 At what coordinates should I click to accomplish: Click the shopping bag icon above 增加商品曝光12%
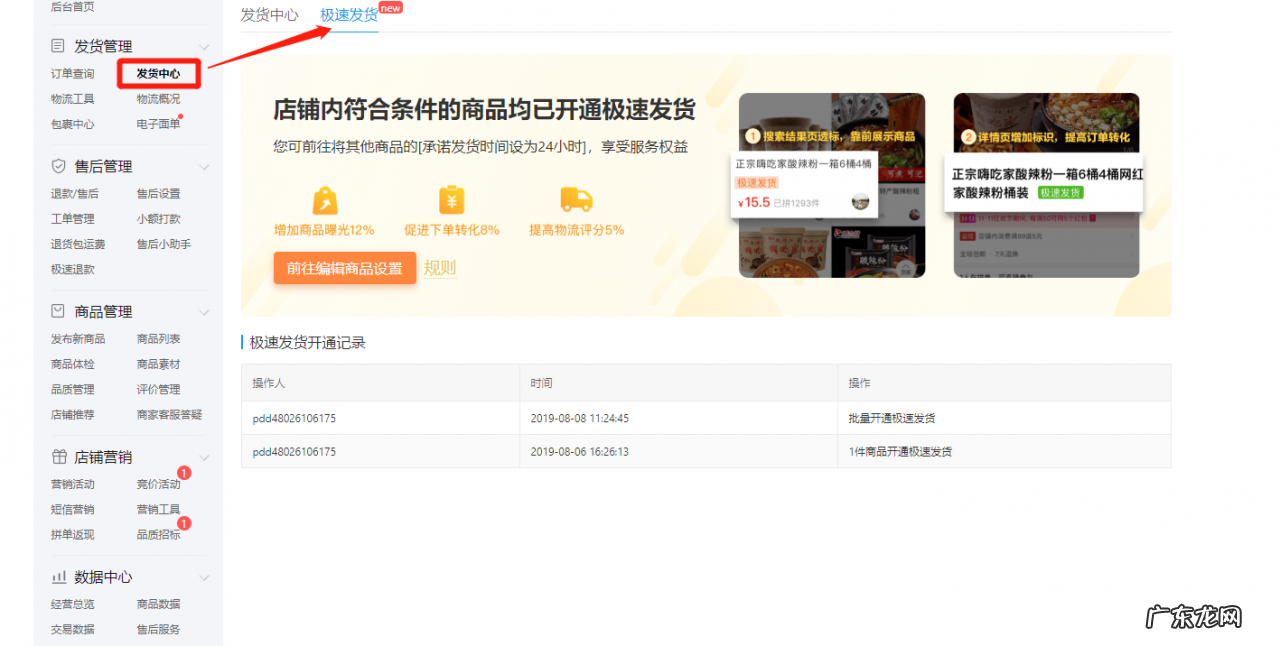(x=323, y=202)
